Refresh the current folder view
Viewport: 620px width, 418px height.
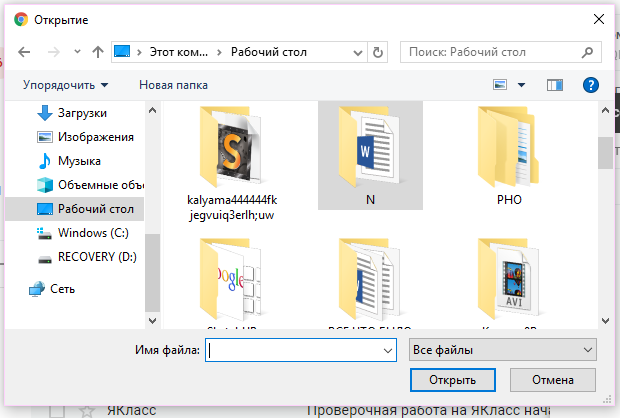click(x=378, y=52)
